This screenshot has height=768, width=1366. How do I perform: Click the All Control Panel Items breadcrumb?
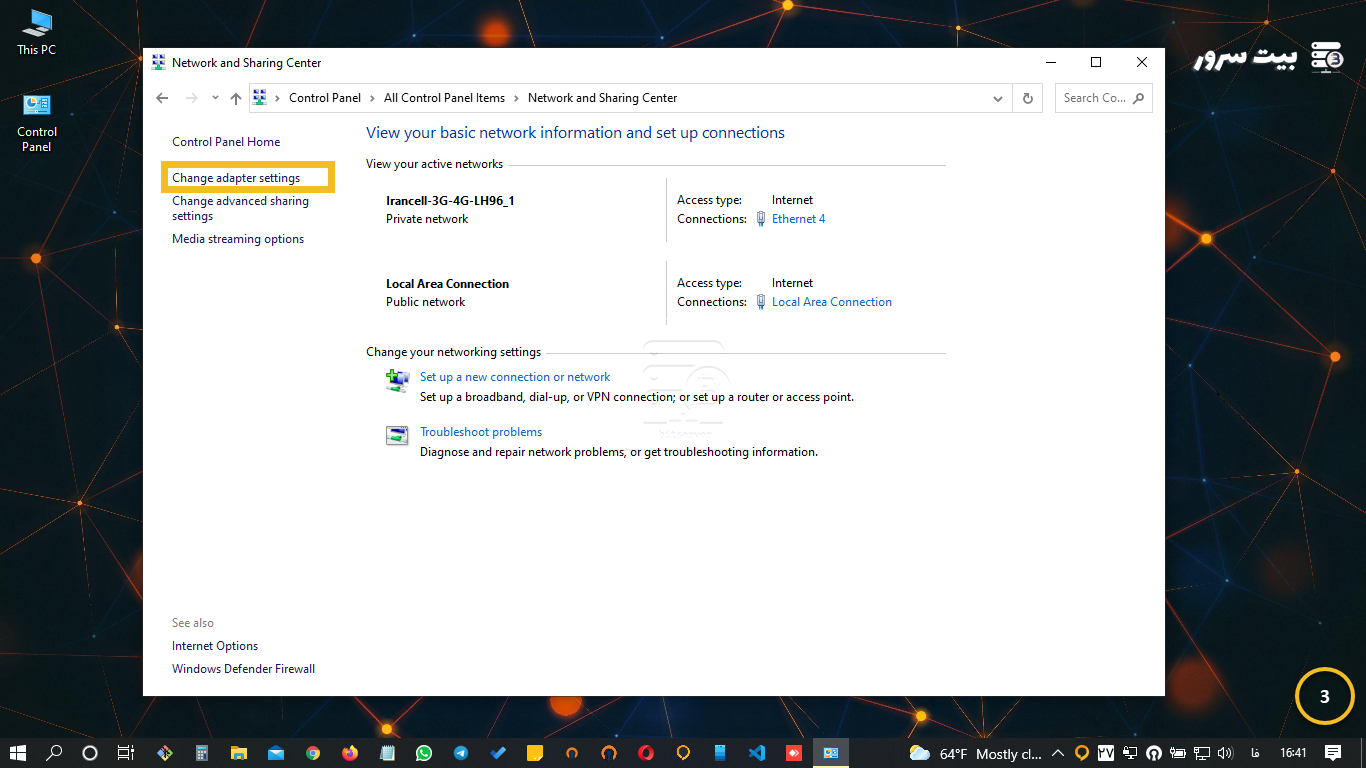[444, 98]
